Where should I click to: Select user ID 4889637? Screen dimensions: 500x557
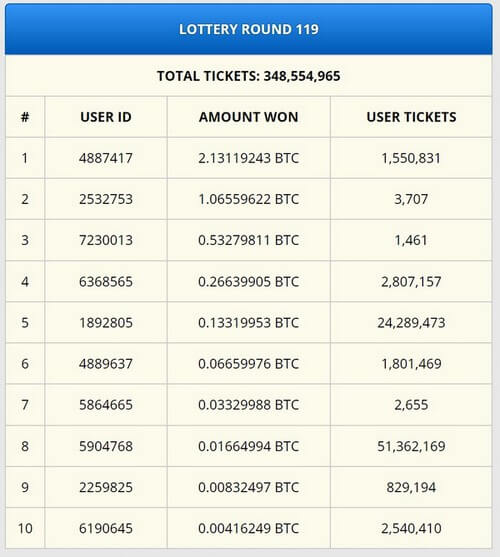tap(106, 364)
